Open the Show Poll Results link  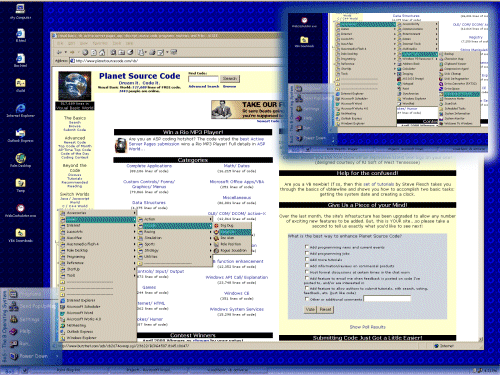click(x=367, y=327)
